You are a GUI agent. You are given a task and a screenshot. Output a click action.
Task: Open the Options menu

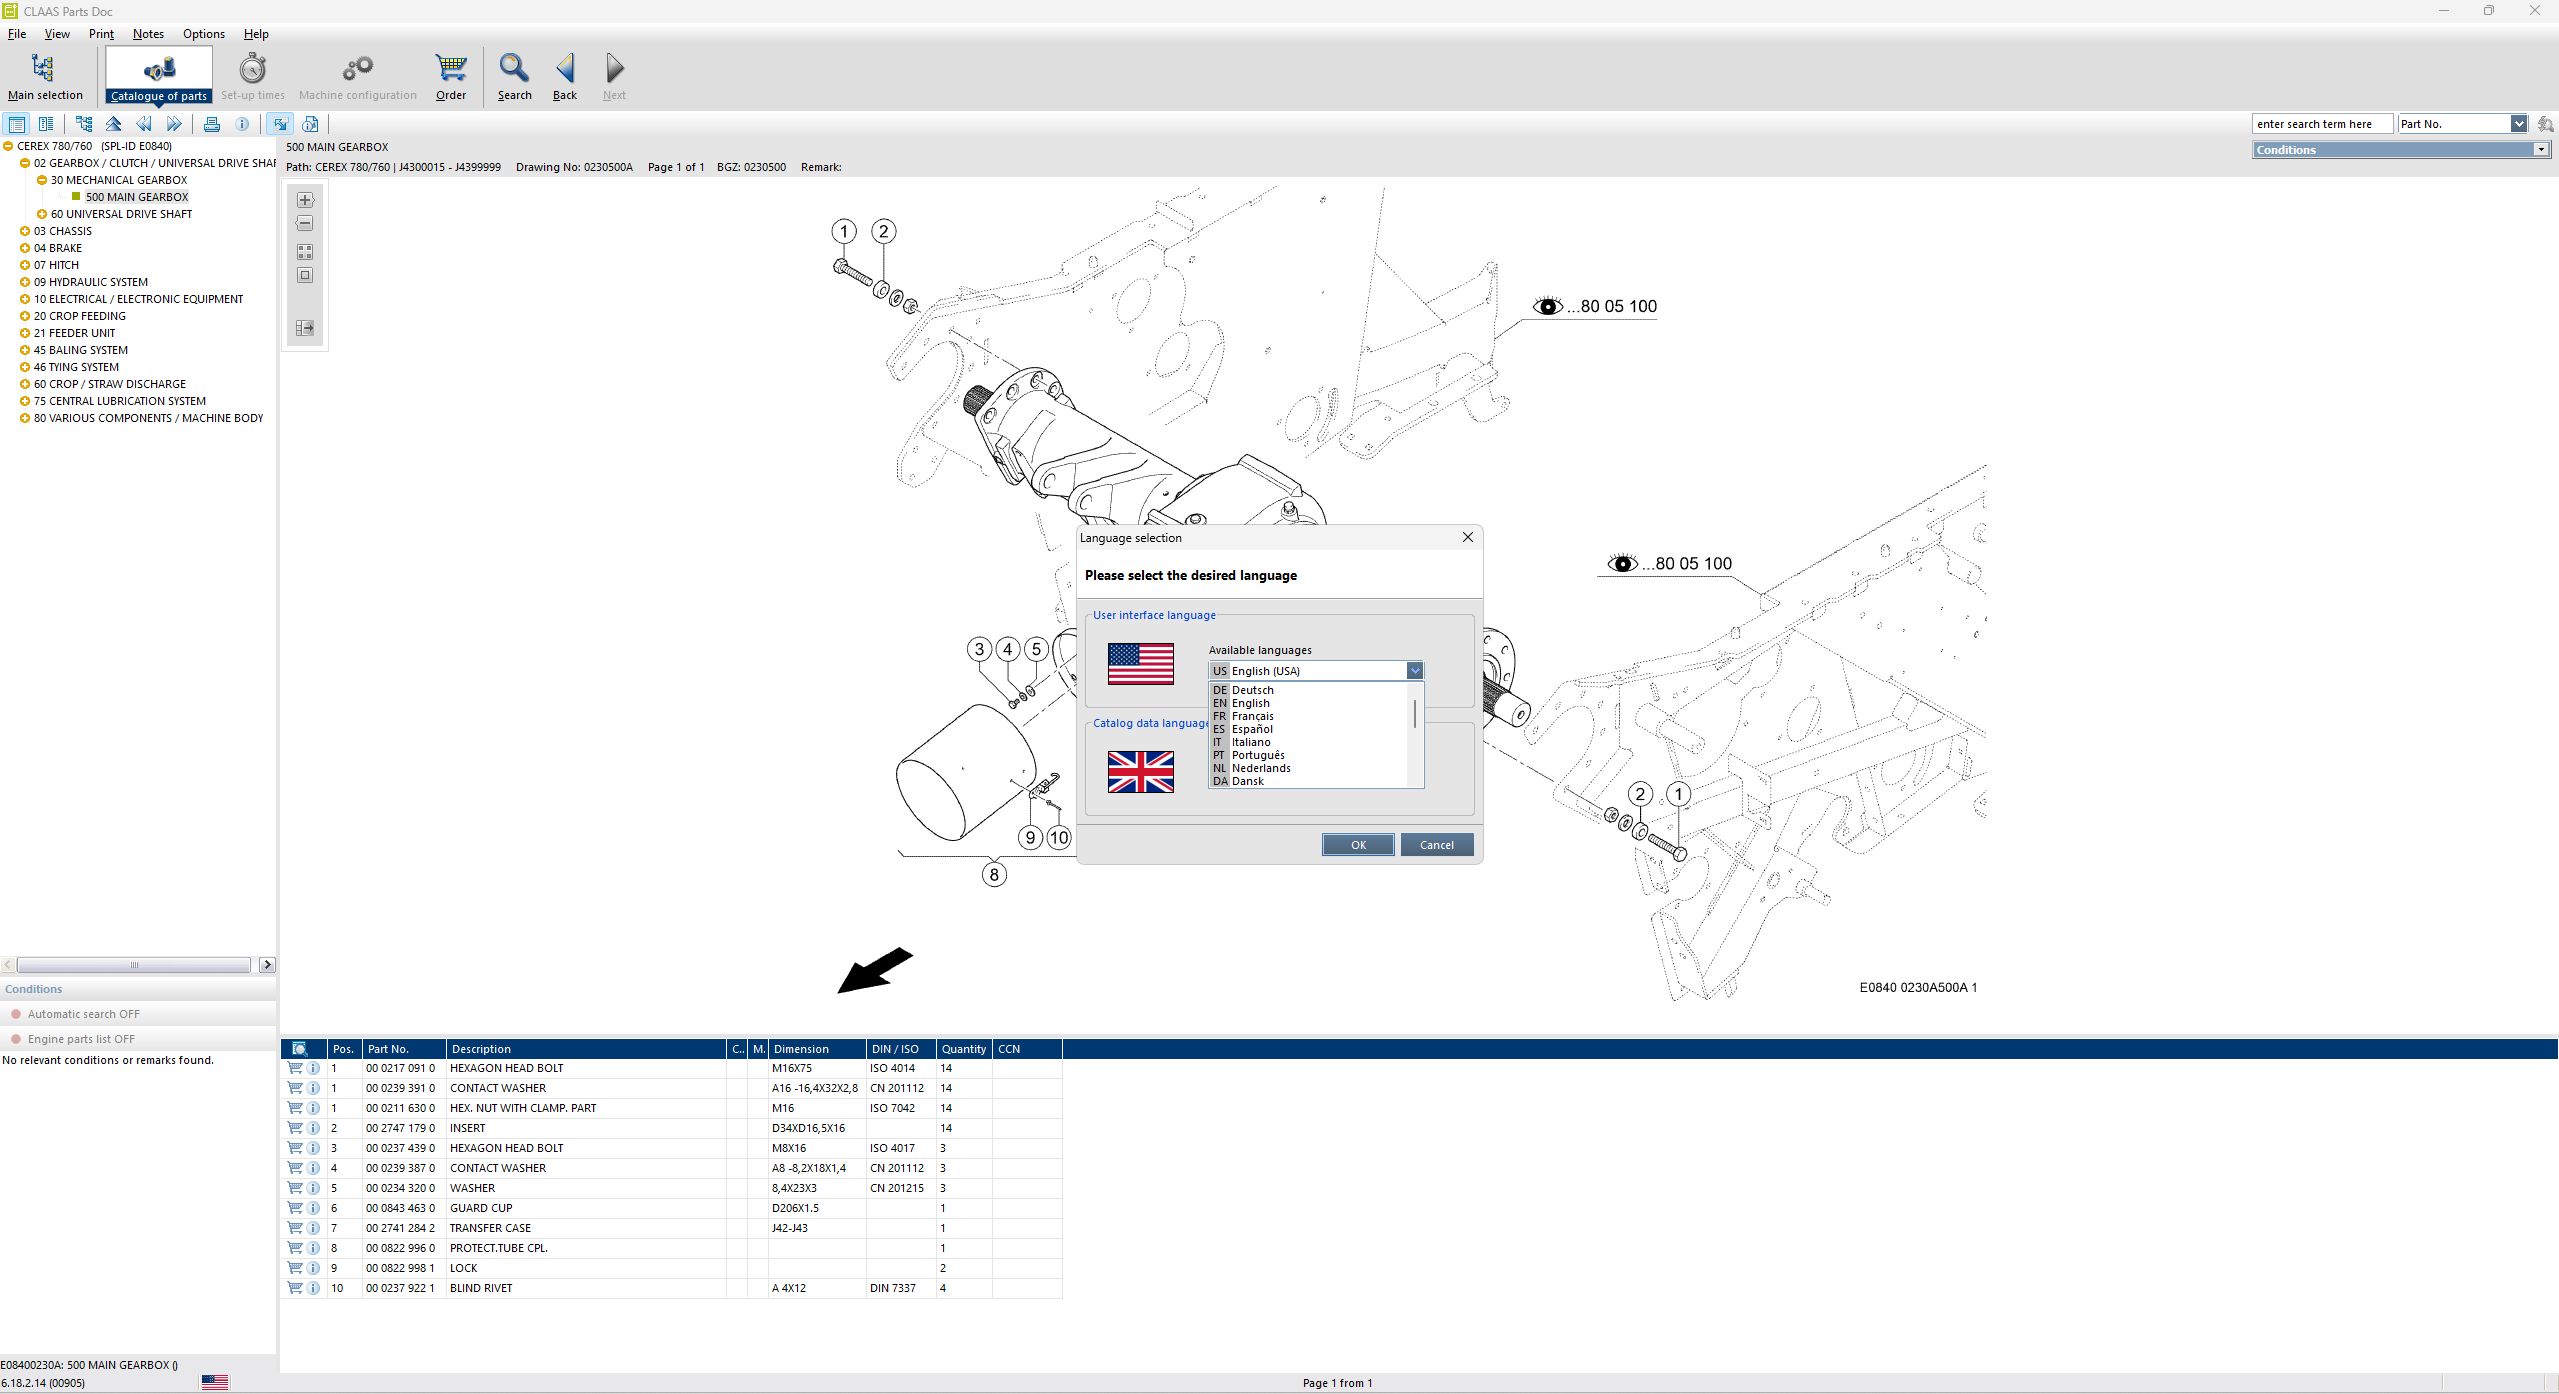(x=203, y=33)
